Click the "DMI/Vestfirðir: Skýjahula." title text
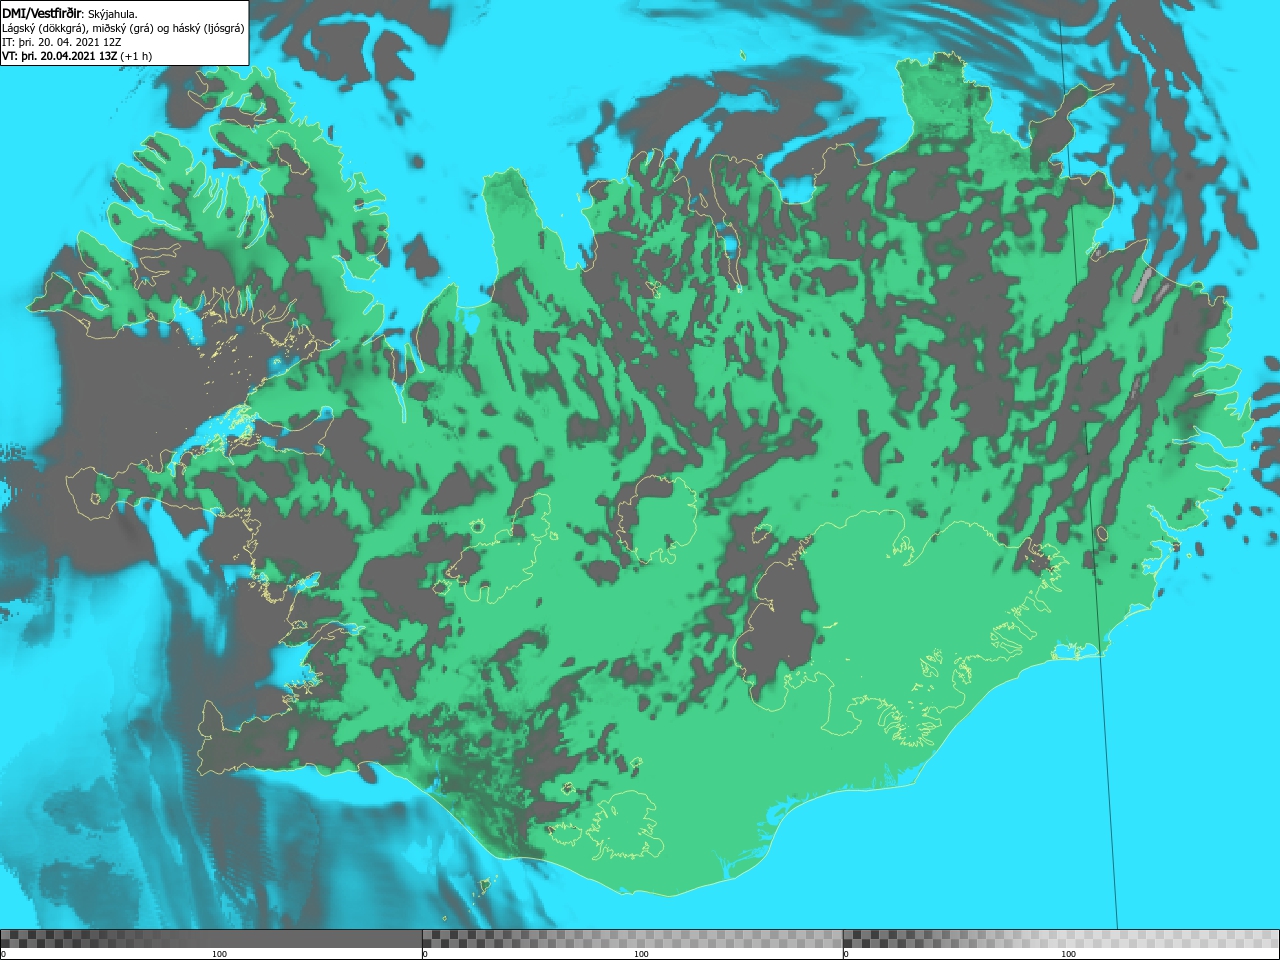 70,13
